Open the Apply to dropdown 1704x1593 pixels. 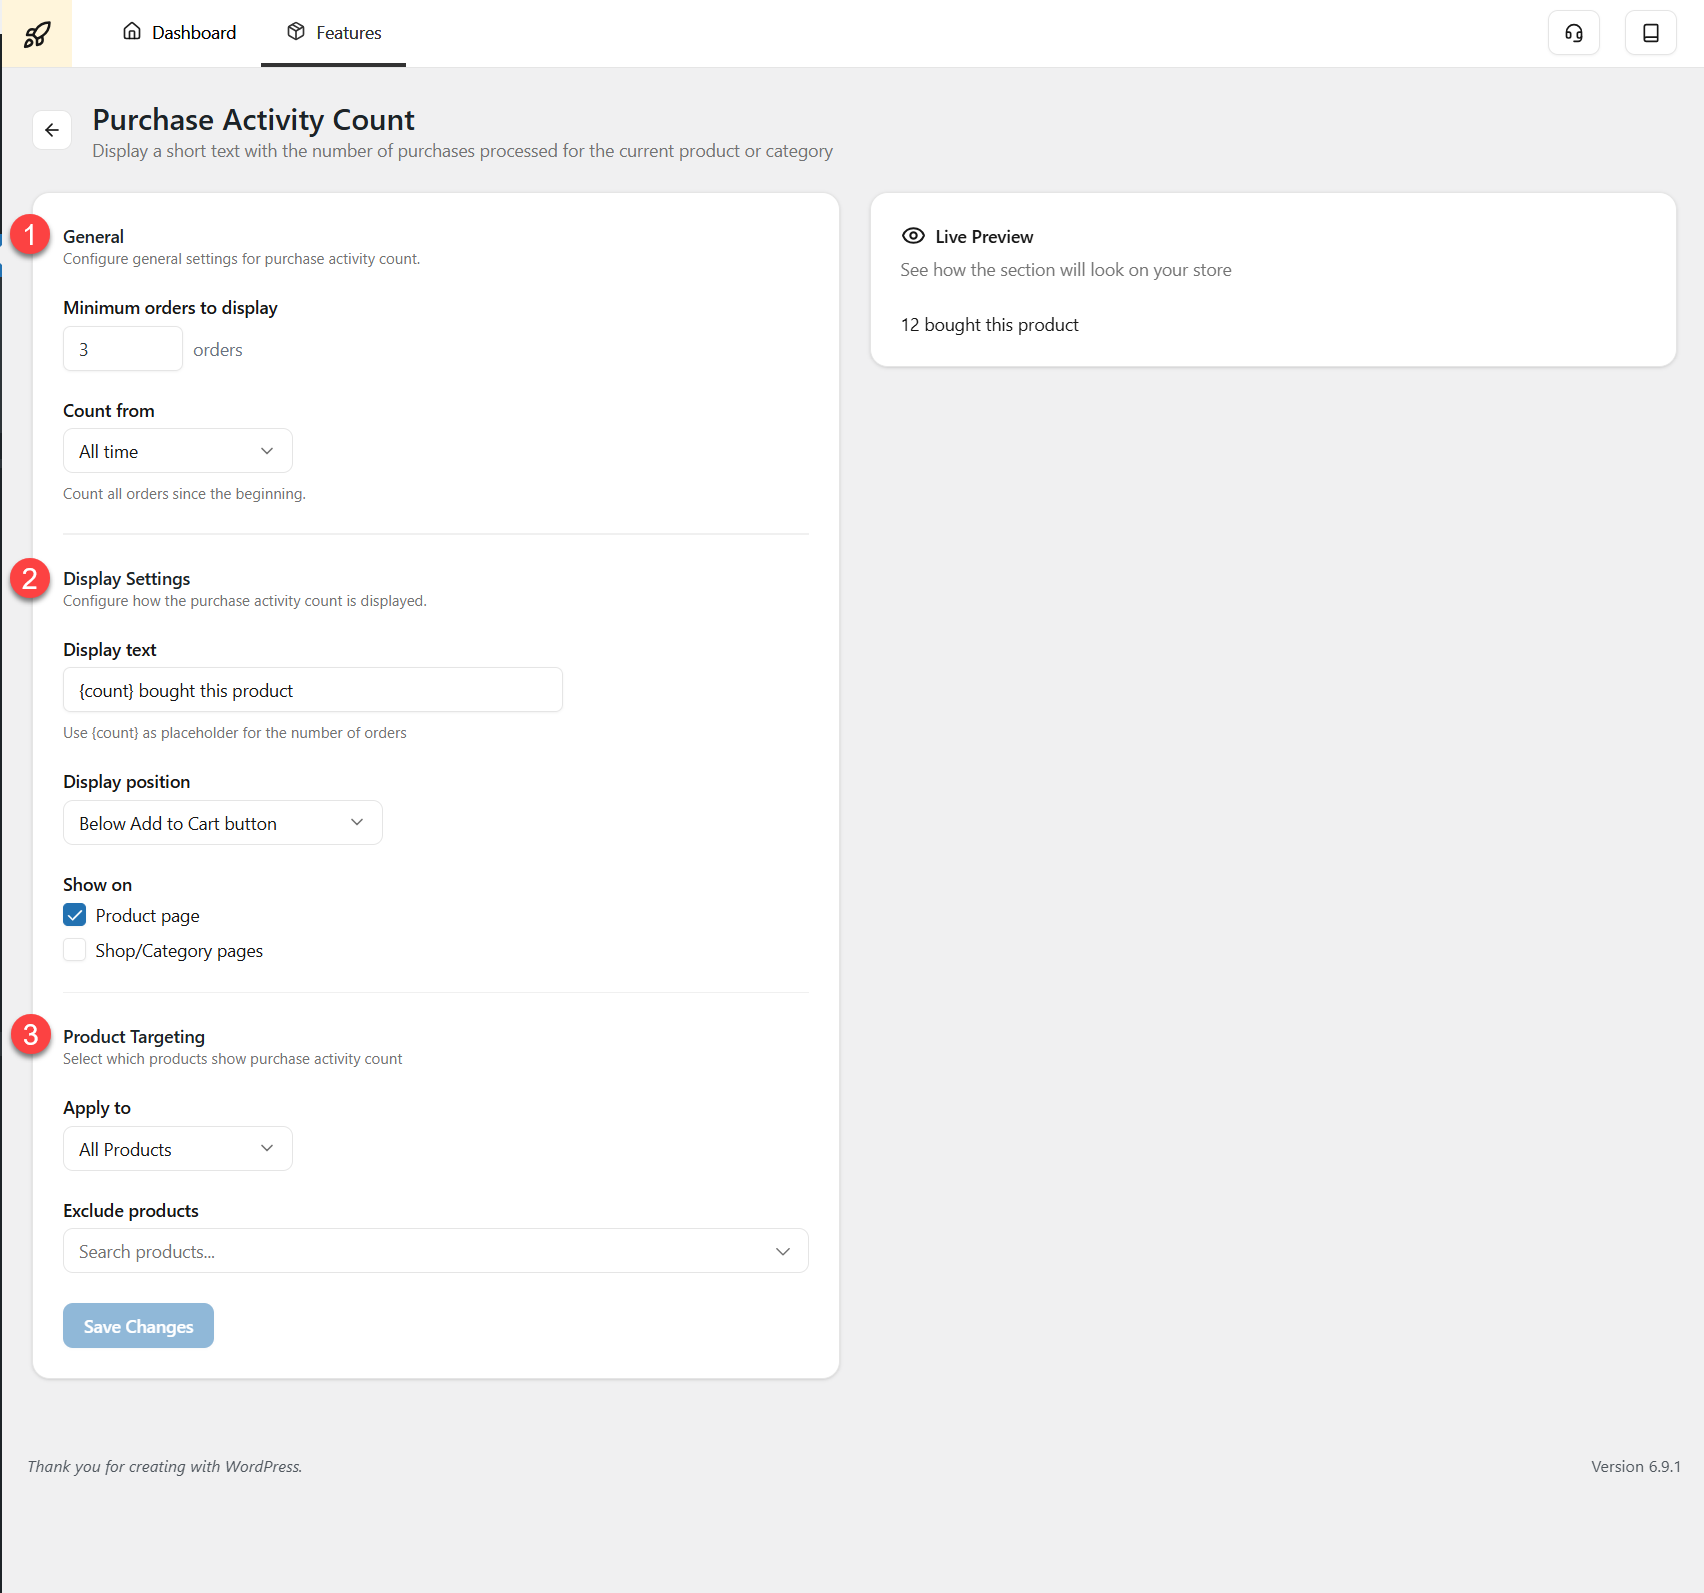(178, 1149)
